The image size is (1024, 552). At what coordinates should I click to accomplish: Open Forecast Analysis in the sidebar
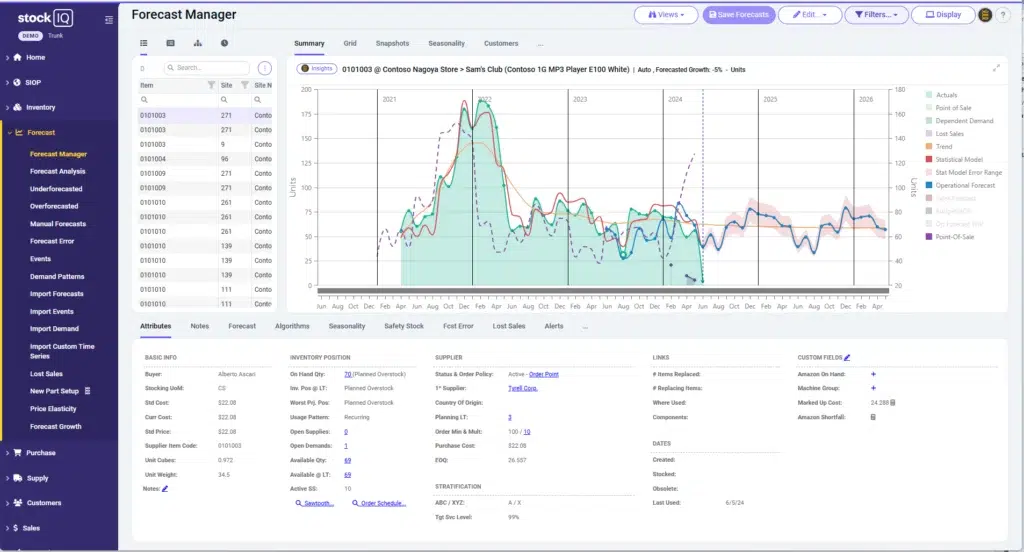point(57,171)
